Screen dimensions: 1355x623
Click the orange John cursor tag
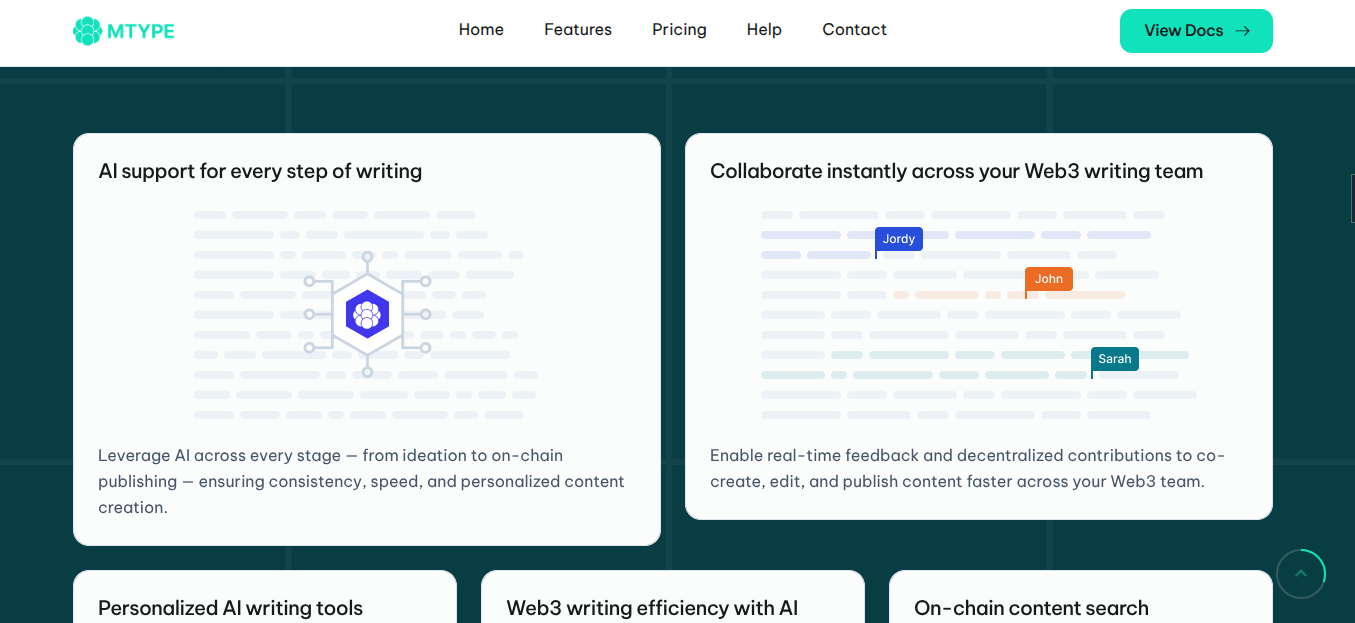[x=1048, y=279]
